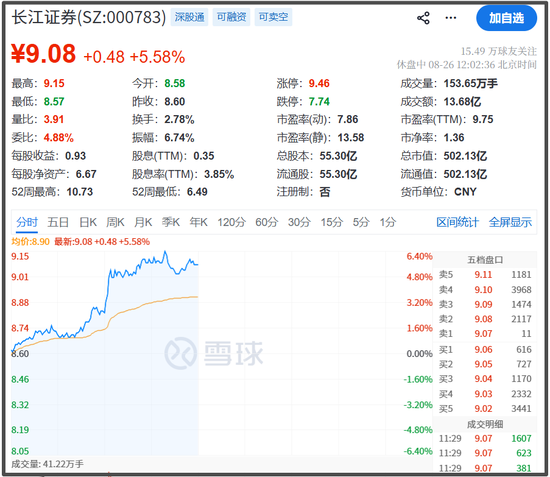Select the 60分 interval tab
Screen dimensions: 550x477
tap(267, 222)
